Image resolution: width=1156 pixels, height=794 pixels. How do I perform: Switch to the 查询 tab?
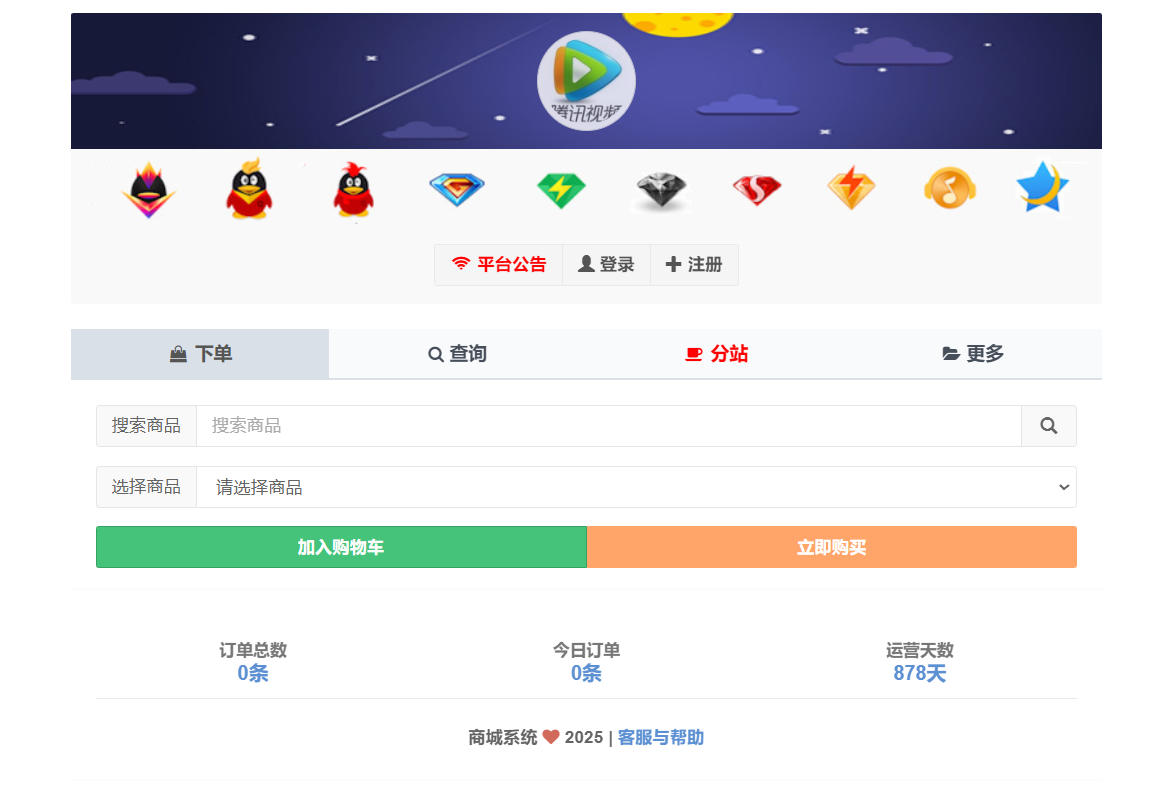[x=457, y=354]
